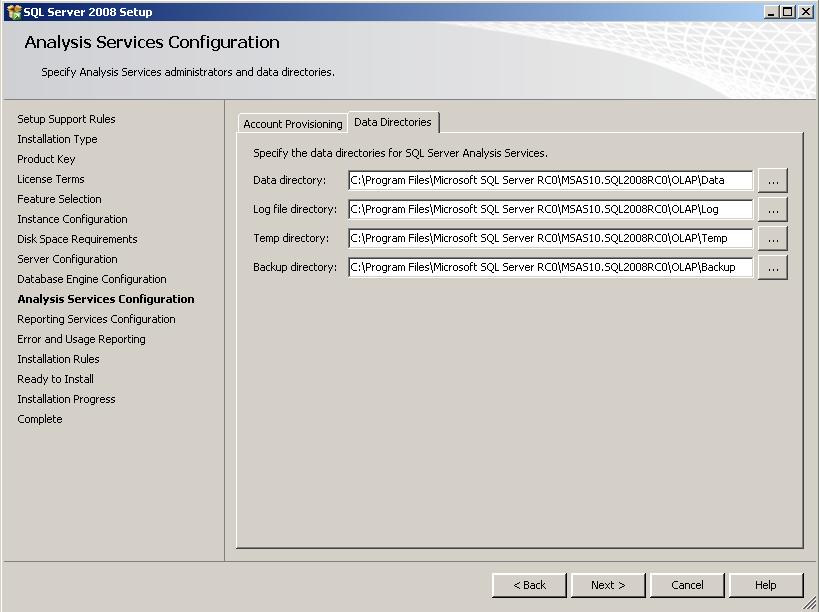Proceed with the Next > button

(608, 585)
